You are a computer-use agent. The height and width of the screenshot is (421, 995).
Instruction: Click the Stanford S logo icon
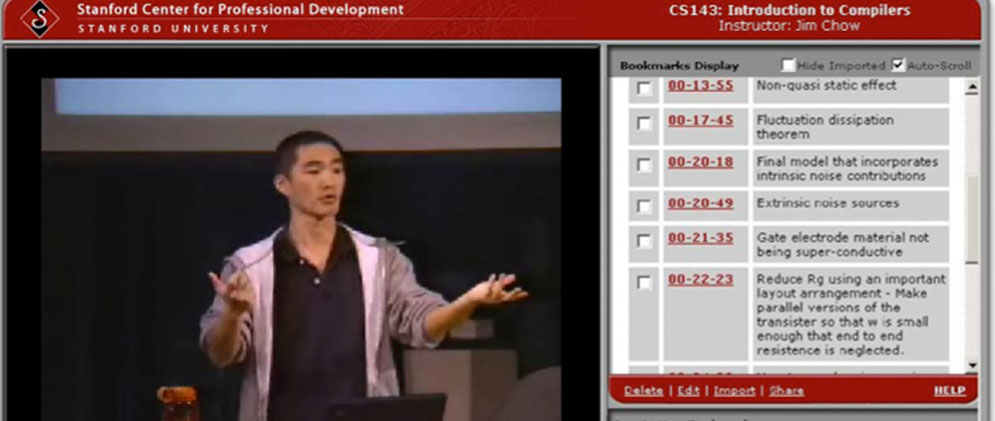coord(40,19)
